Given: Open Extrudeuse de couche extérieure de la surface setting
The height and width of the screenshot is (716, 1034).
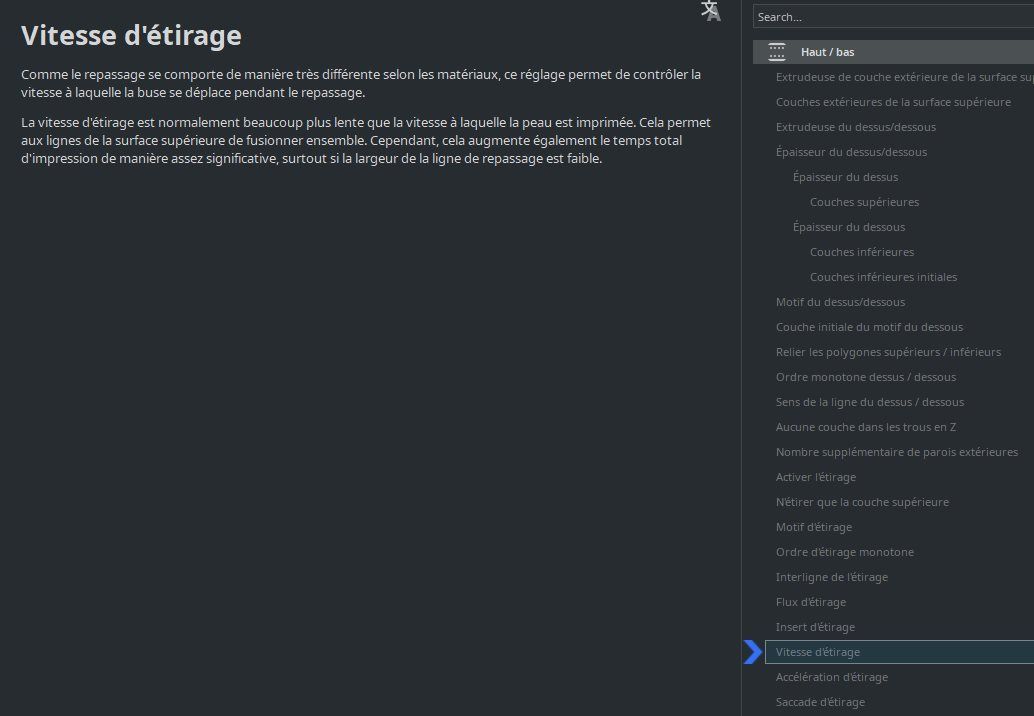Looking at the screenshot, I should [905, 77].
